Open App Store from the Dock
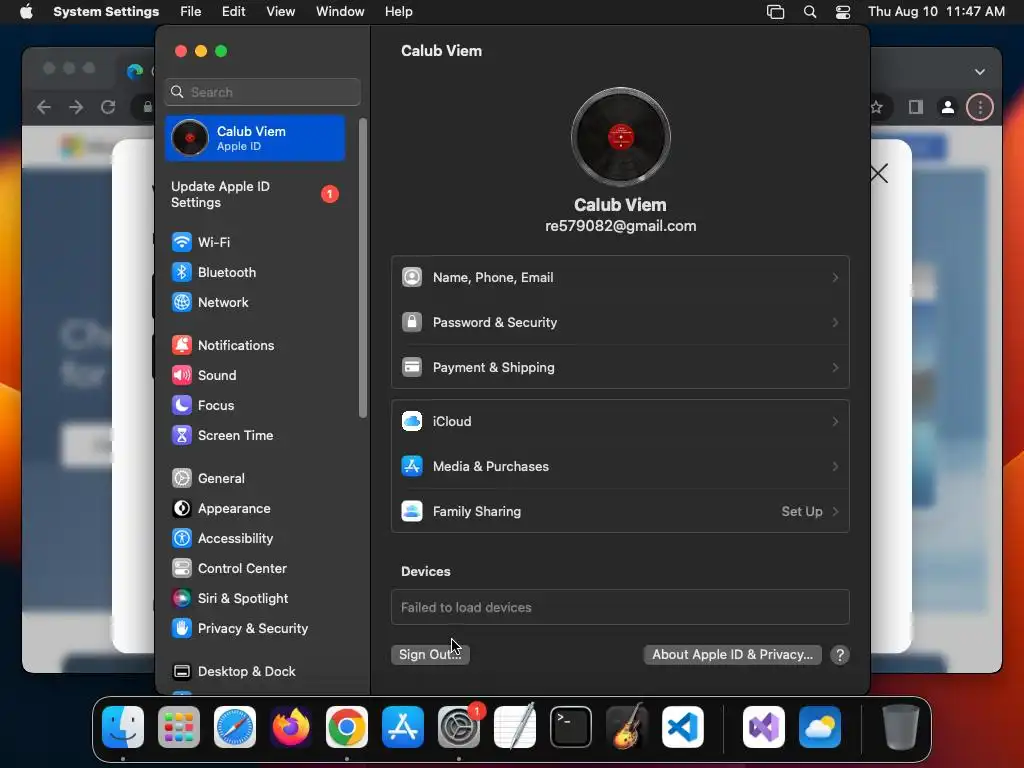This screenshot has height=768, width=1024. [x=403, y=727]
